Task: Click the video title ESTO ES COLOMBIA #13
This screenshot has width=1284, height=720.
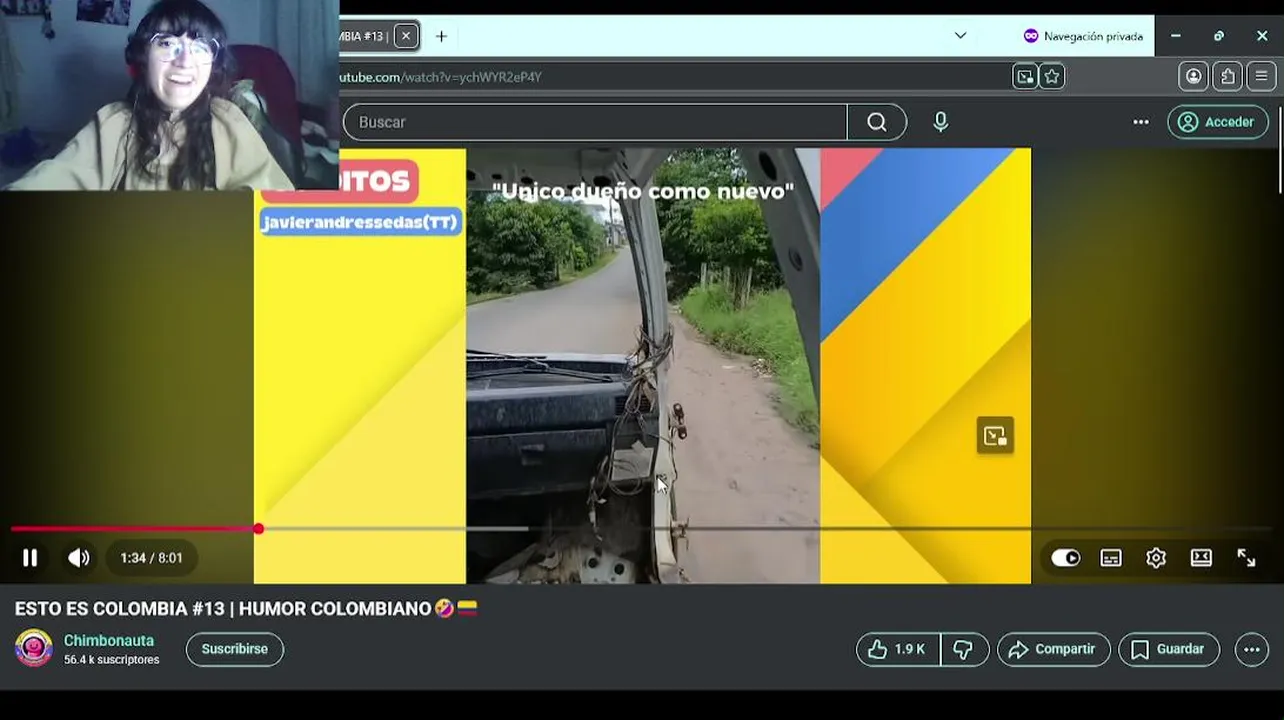Action: (x=246, y=608)
